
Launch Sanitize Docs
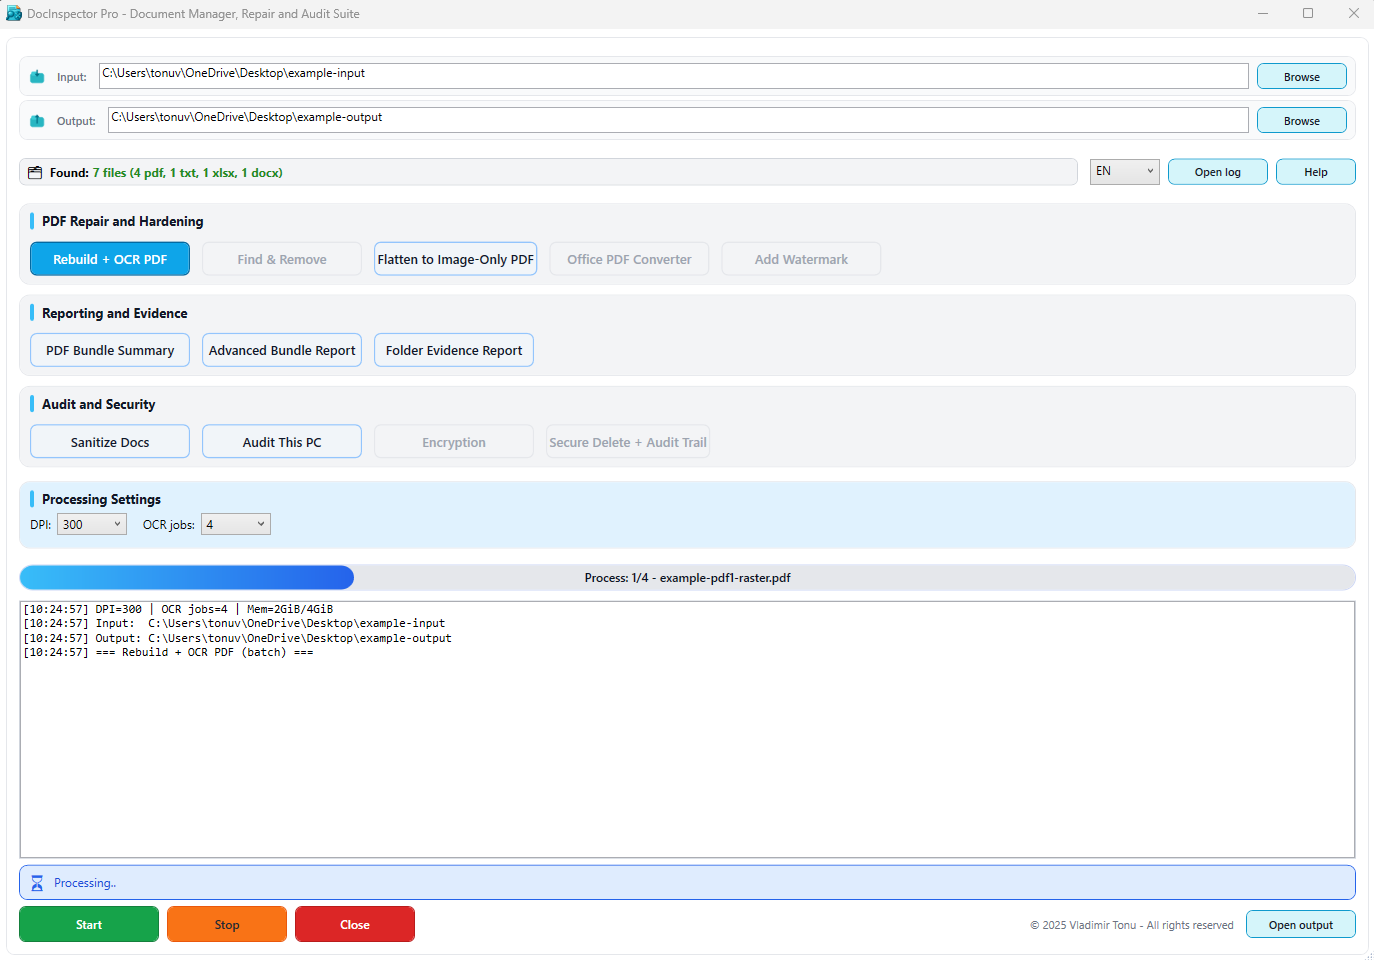109,441
